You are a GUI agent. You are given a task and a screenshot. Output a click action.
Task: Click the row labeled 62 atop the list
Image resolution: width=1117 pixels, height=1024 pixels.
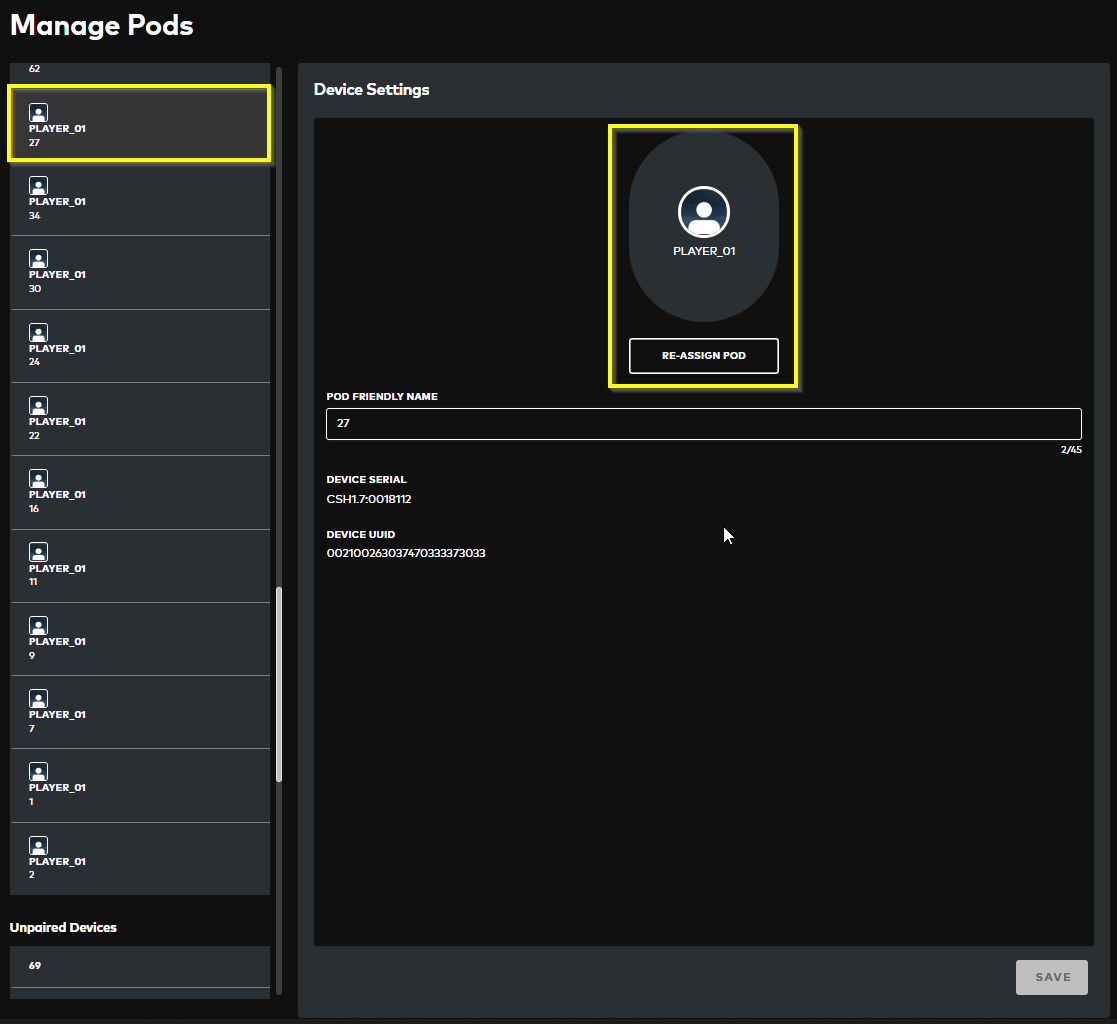(140, 73)
